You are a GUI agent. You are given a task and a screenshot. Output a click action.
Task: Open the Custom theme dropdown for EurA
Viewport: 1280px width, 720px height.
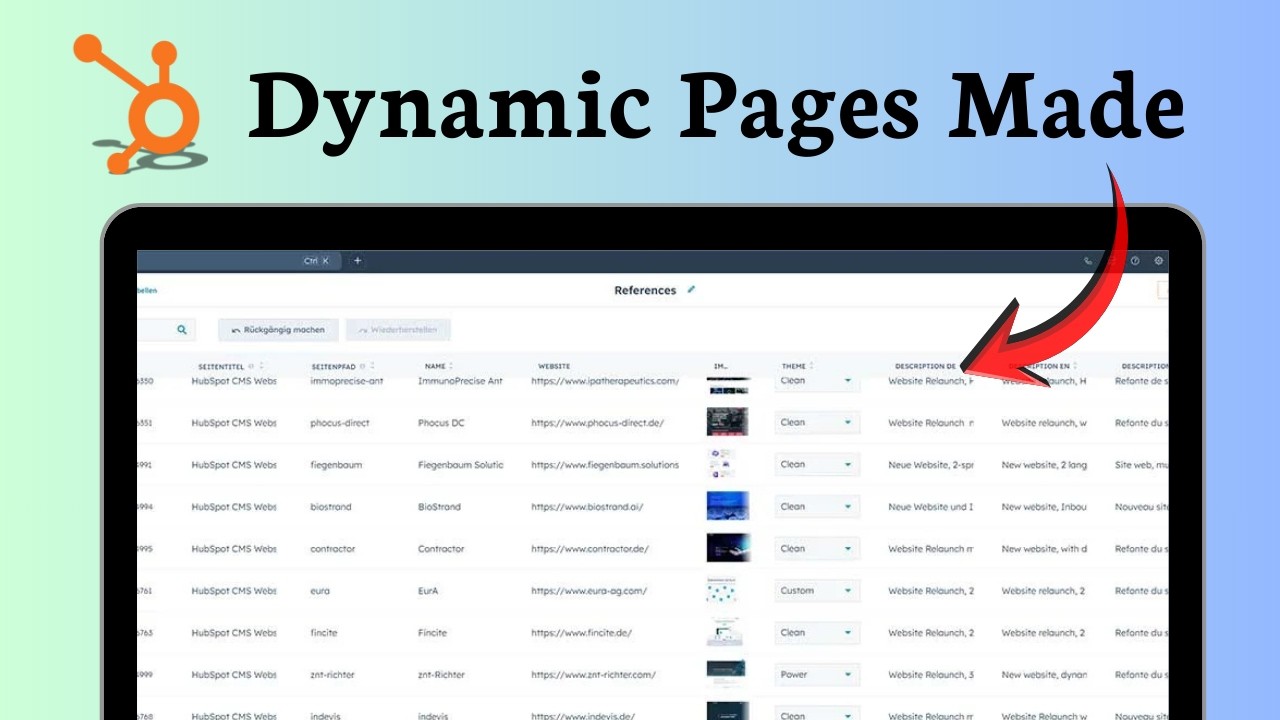(x=817, y=590)
